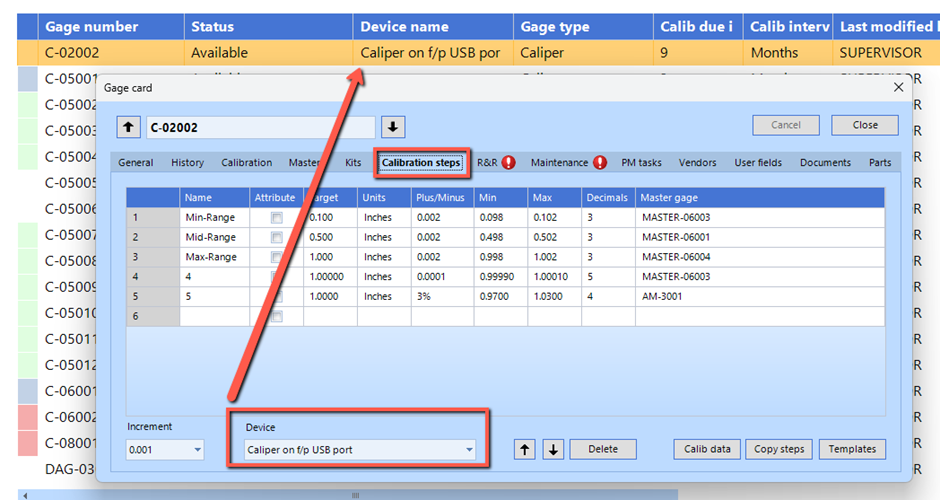Image resolution: width=940 pixels, height=500 pixels.
Task: Switch to the Calibration tab
Action: [246, 163]
